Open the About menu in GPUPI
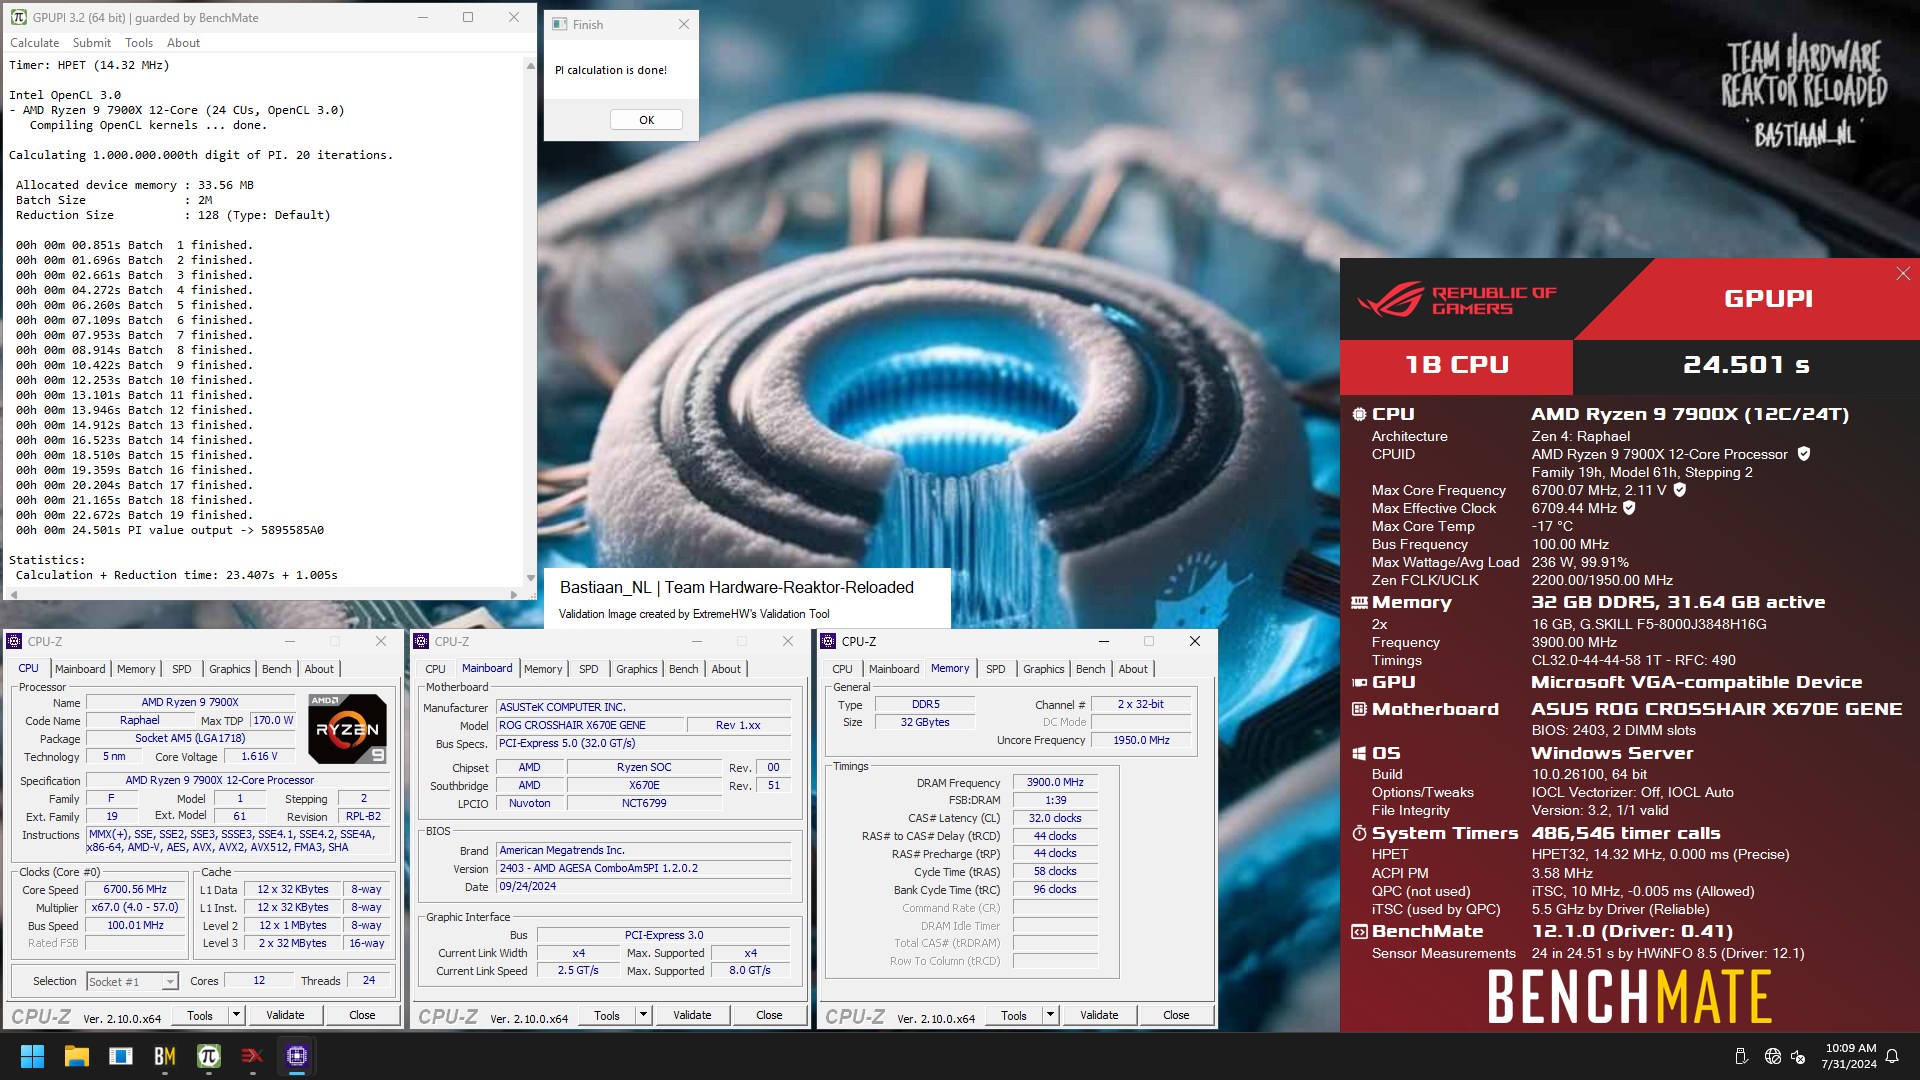 tap(183, 43)
